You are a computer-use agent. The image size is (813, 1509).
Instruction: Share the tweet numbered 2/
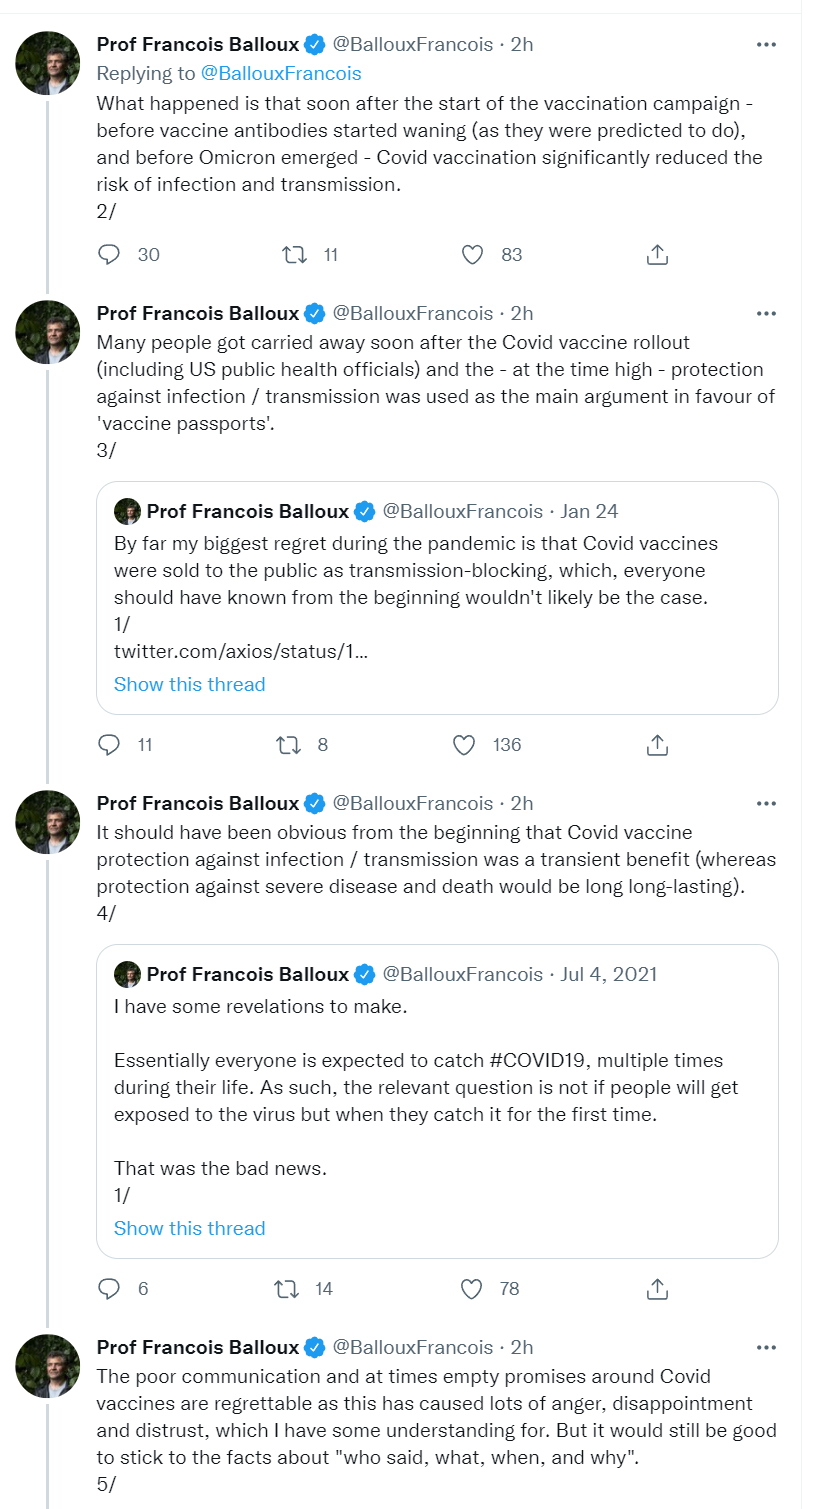[x=657, y=255]
